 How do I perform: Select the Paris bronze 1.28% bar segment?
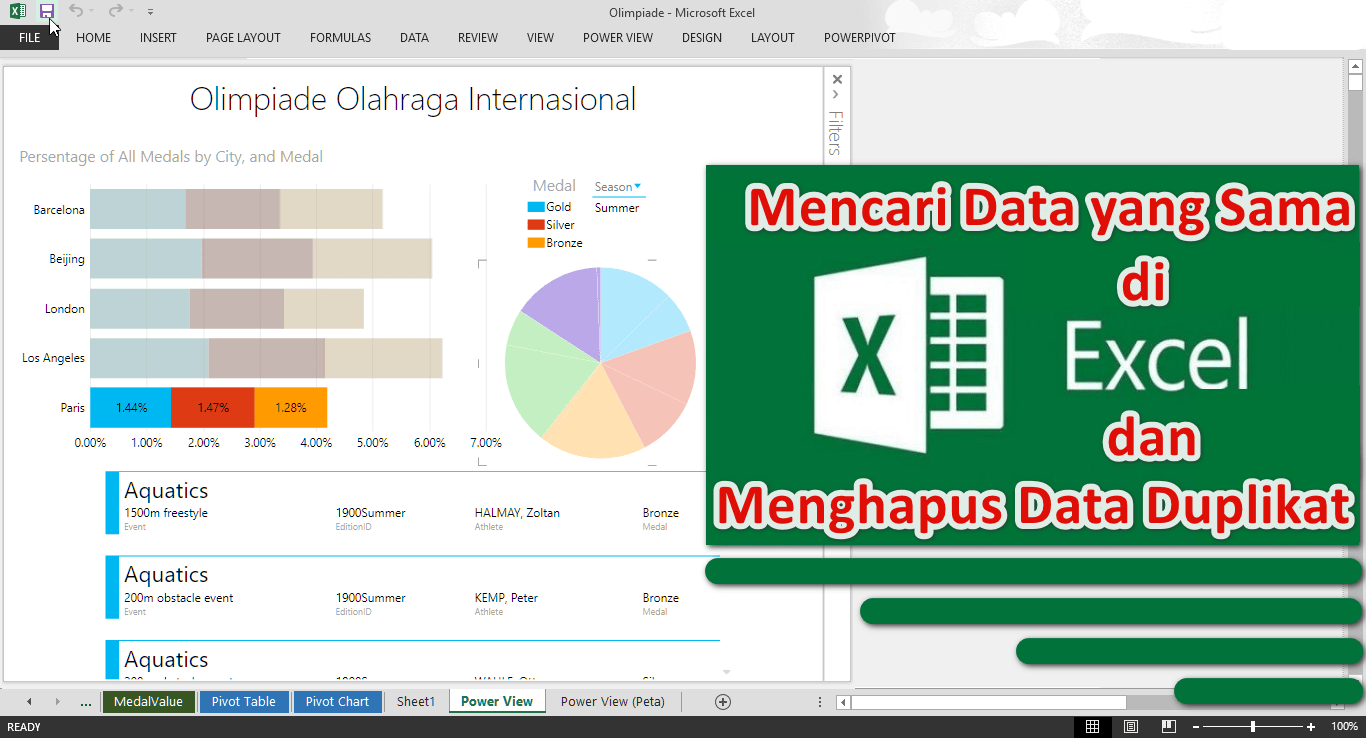pos(291,408)
